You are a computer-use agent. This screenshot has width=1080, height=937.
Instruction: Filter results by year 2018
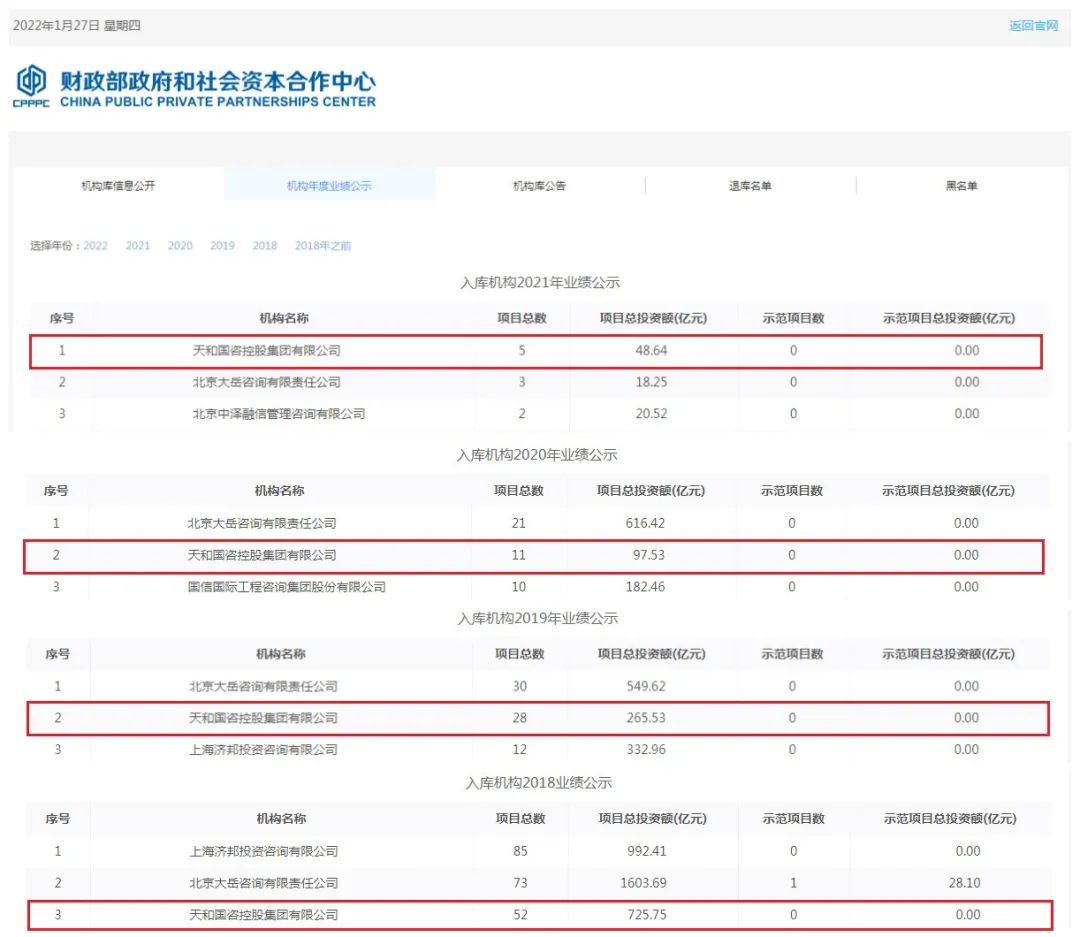264,245
